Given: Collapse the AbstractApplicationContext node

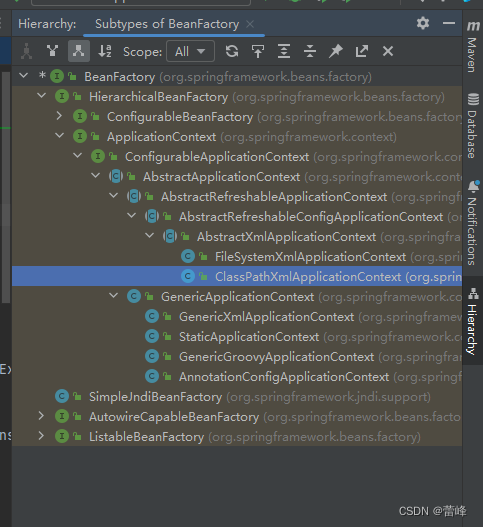Looking at the screenshot, I should click(x=95, y=176).
